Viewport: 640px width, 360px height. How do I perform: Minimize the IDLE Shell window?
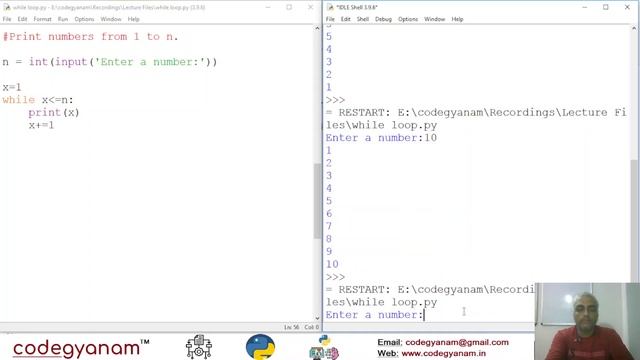584,7
